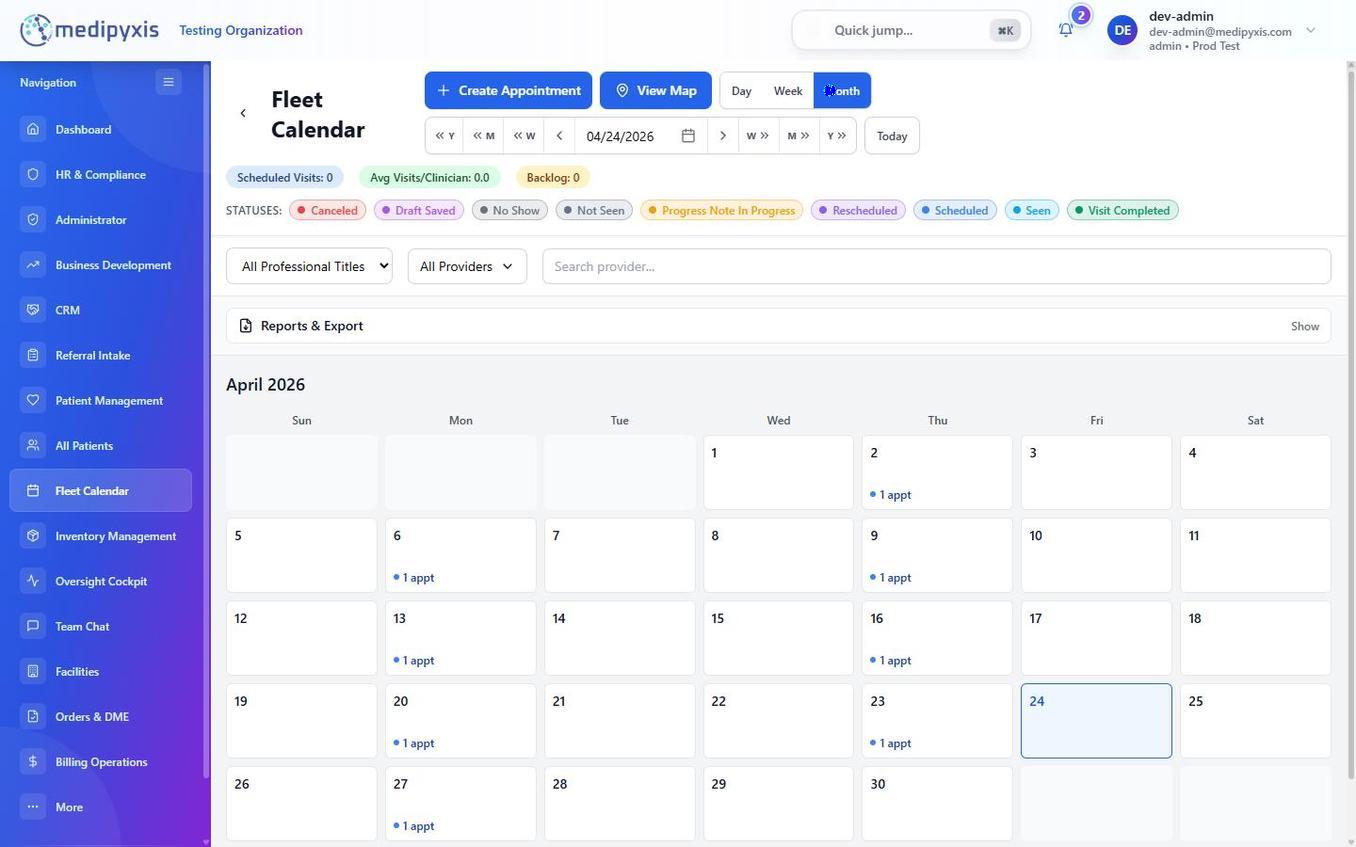1356x847 pixels.
Task: Select the April 24 calendar cell
Action: 1096,721
